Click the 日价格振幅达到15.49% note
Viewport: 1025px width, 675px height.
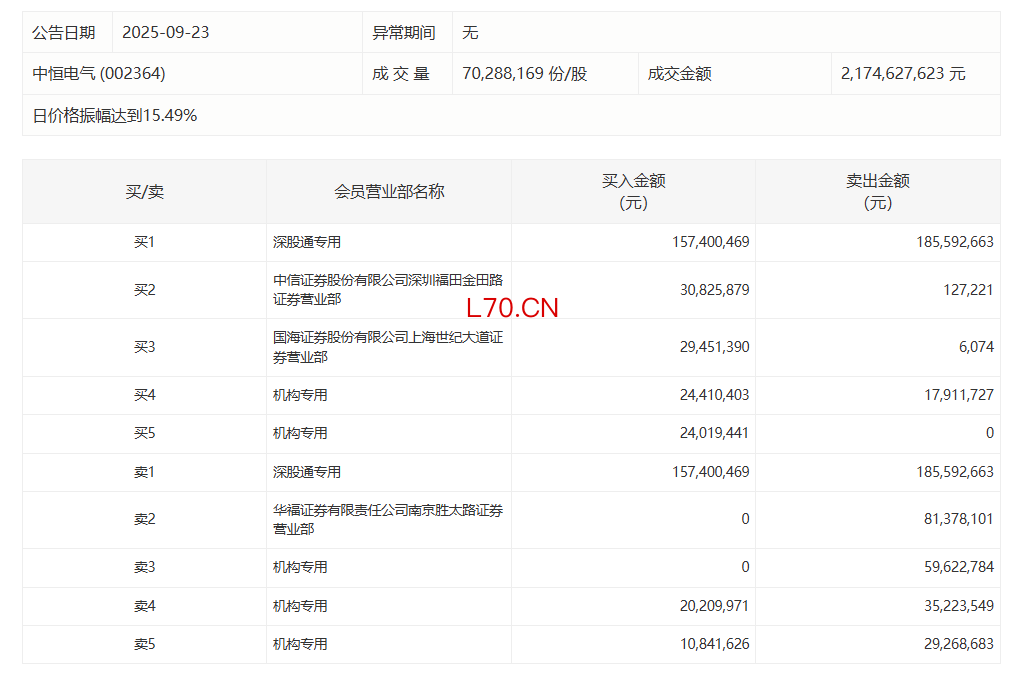[x=115, y=116]
